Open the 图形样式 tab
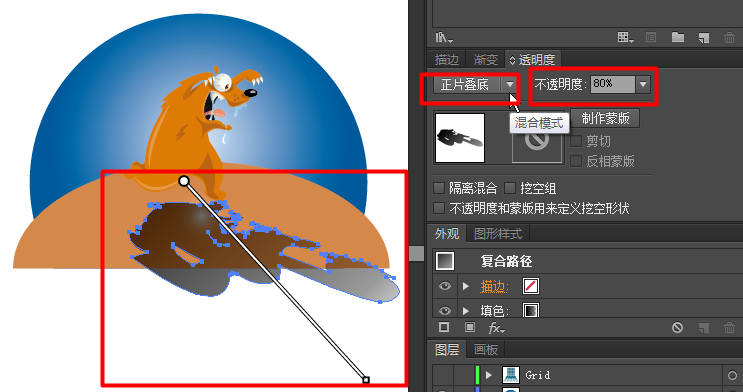 point(498,234)
